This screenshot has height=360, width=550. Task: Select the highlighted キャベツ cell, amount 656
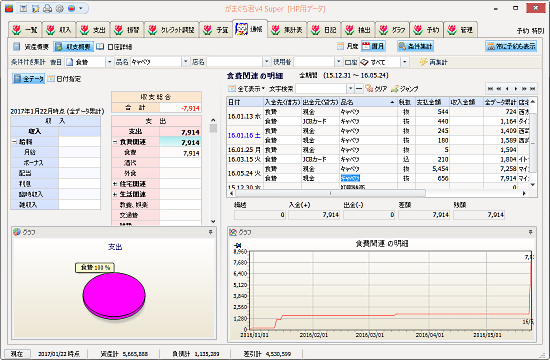click(350, 178)
